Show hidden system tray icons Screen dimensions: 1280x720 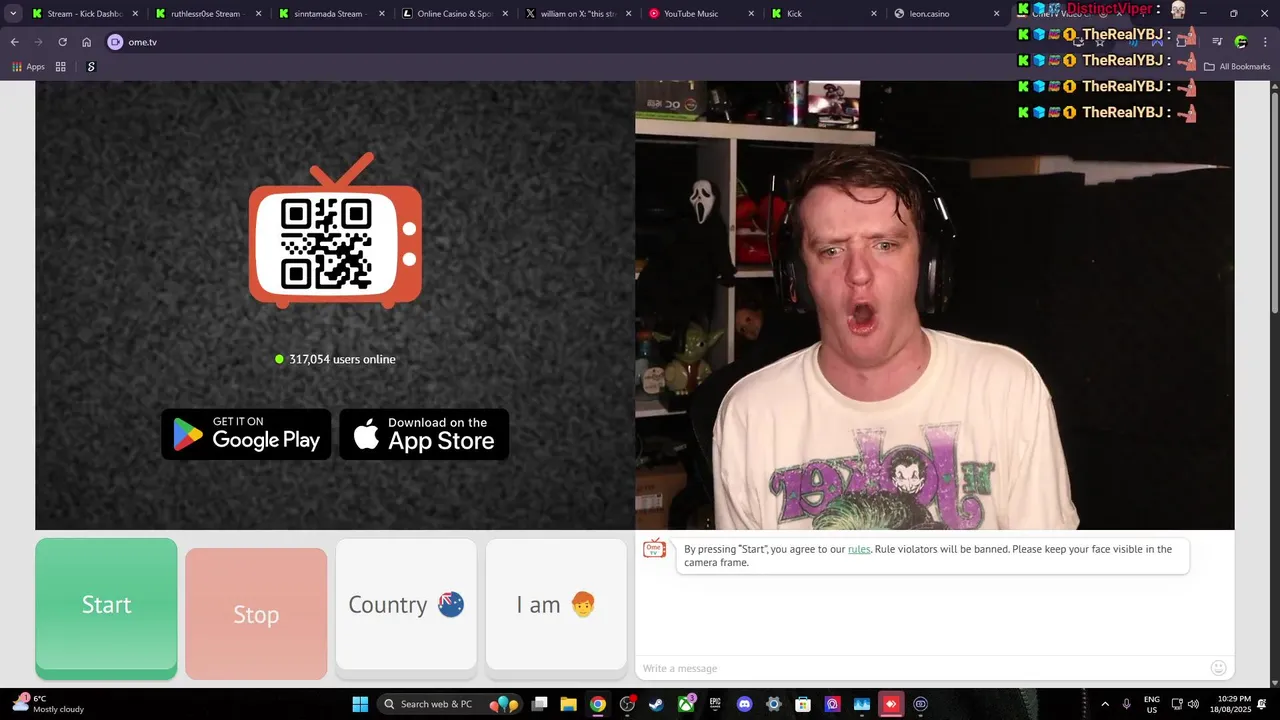(1105, 704)
